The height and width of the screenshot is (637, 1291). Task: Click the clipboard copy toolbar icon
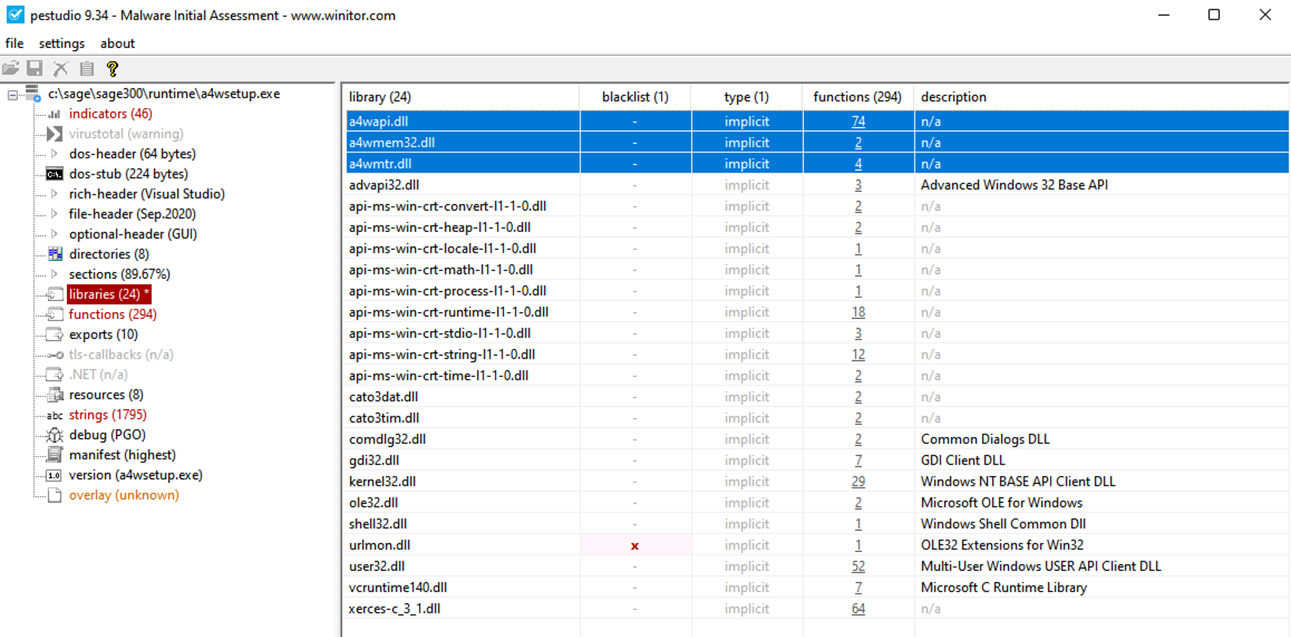[x=87, y=69]
